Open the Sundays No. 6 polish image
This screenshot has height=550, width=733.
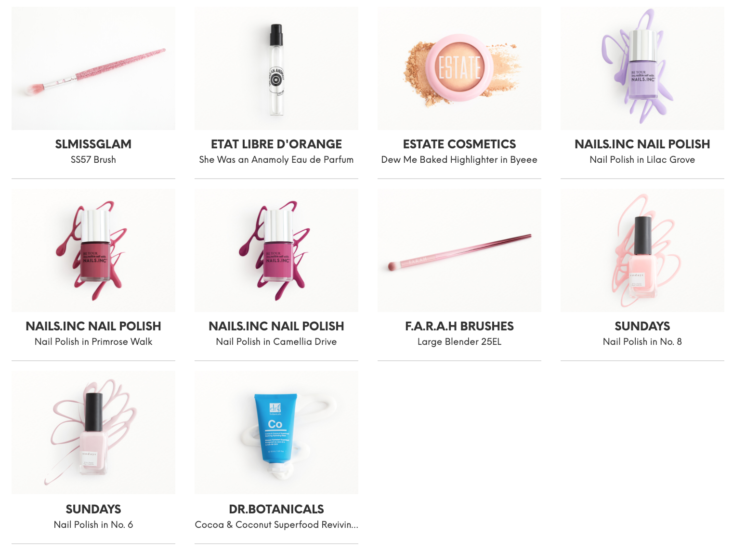93,433
